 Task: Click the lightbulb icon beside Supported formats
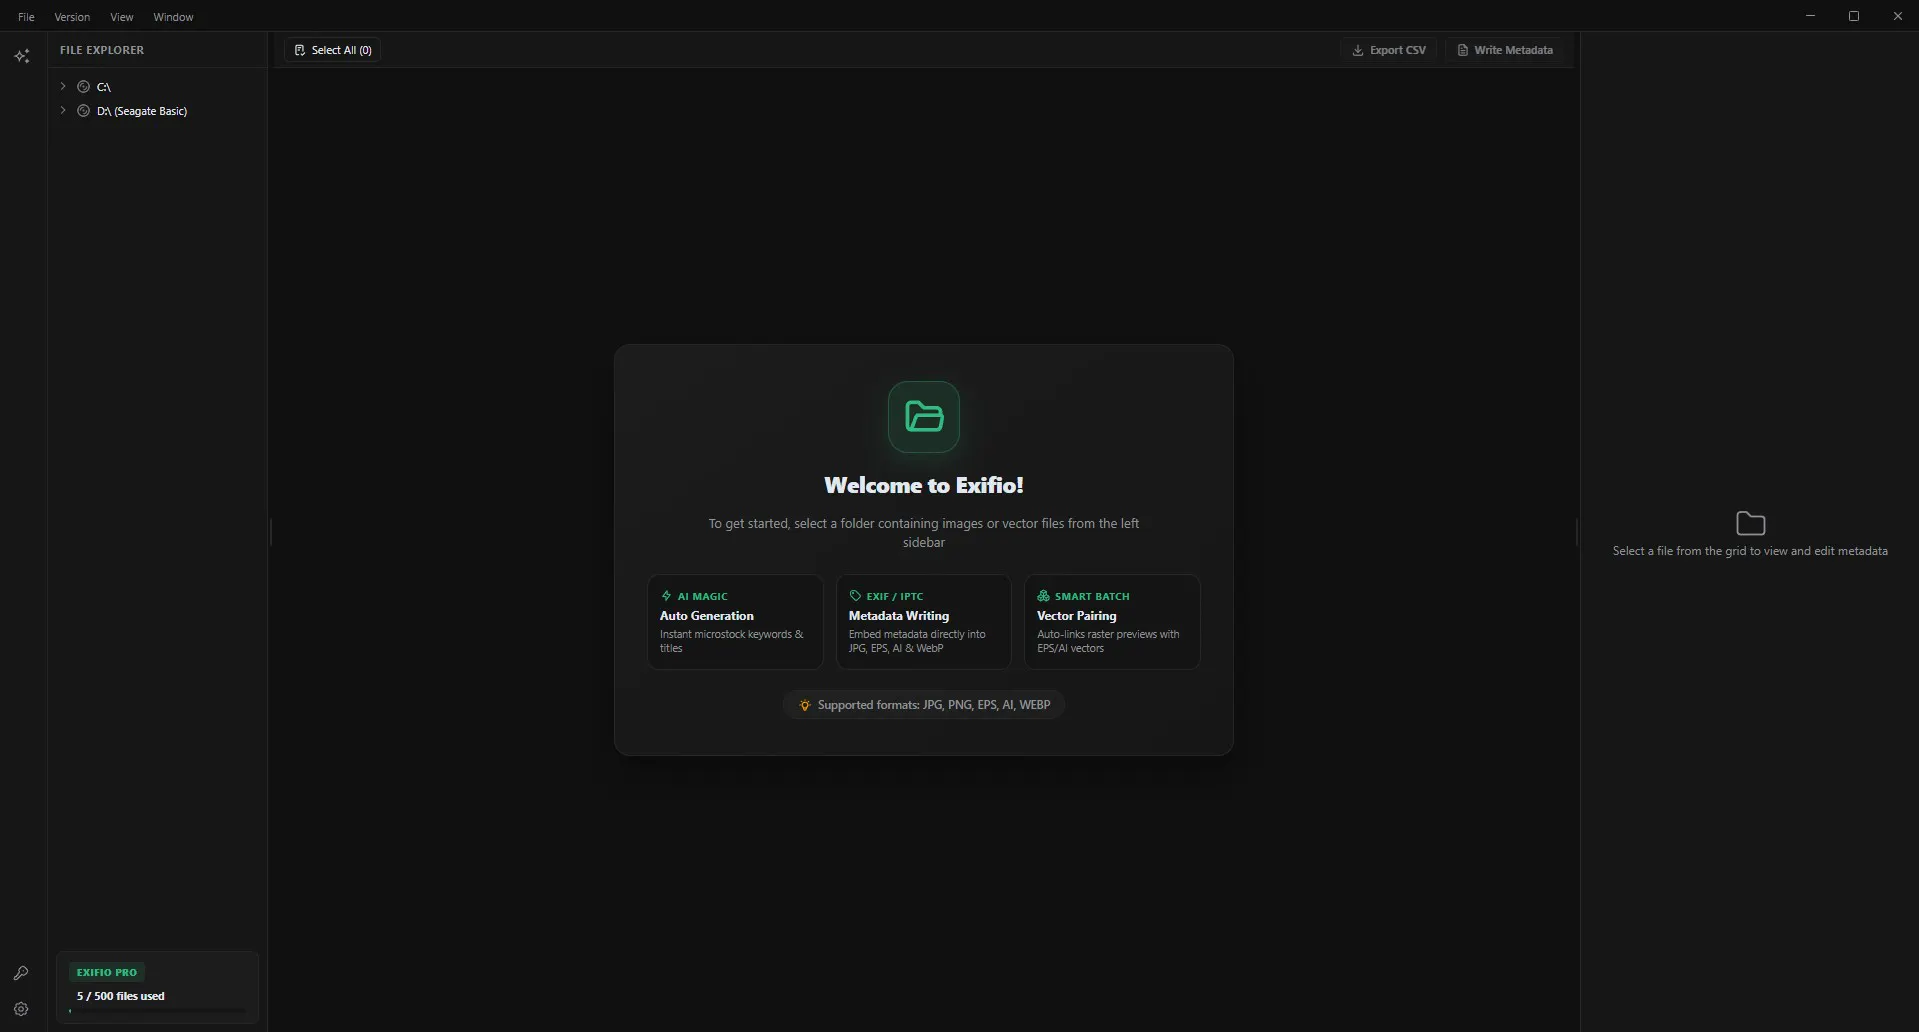coord(804,705)
